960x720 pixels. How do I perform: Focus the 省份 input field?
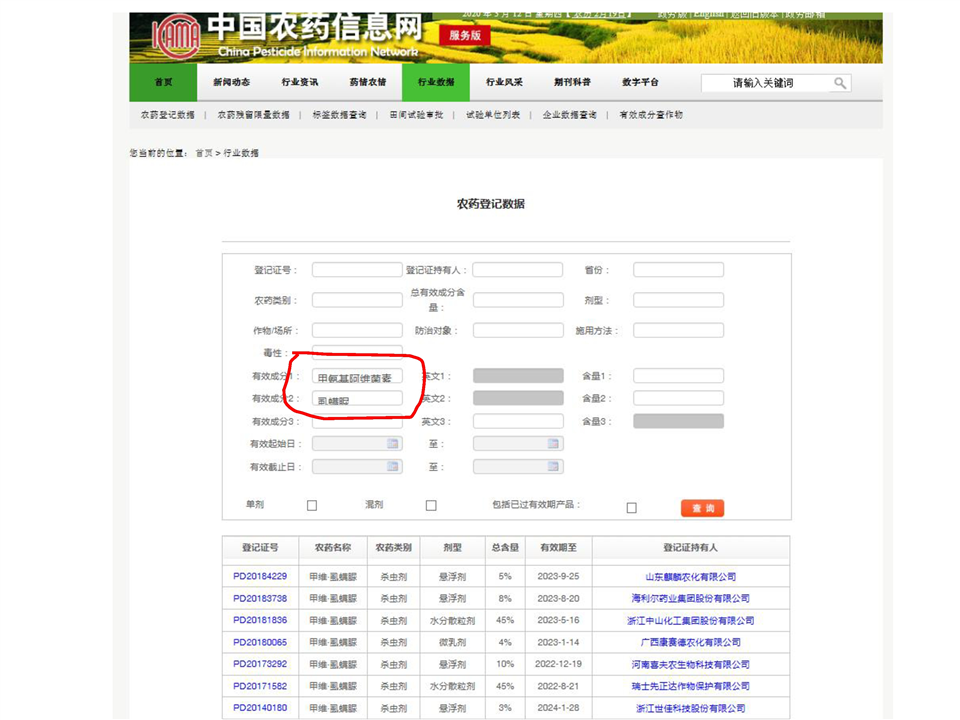coord(678,270)
